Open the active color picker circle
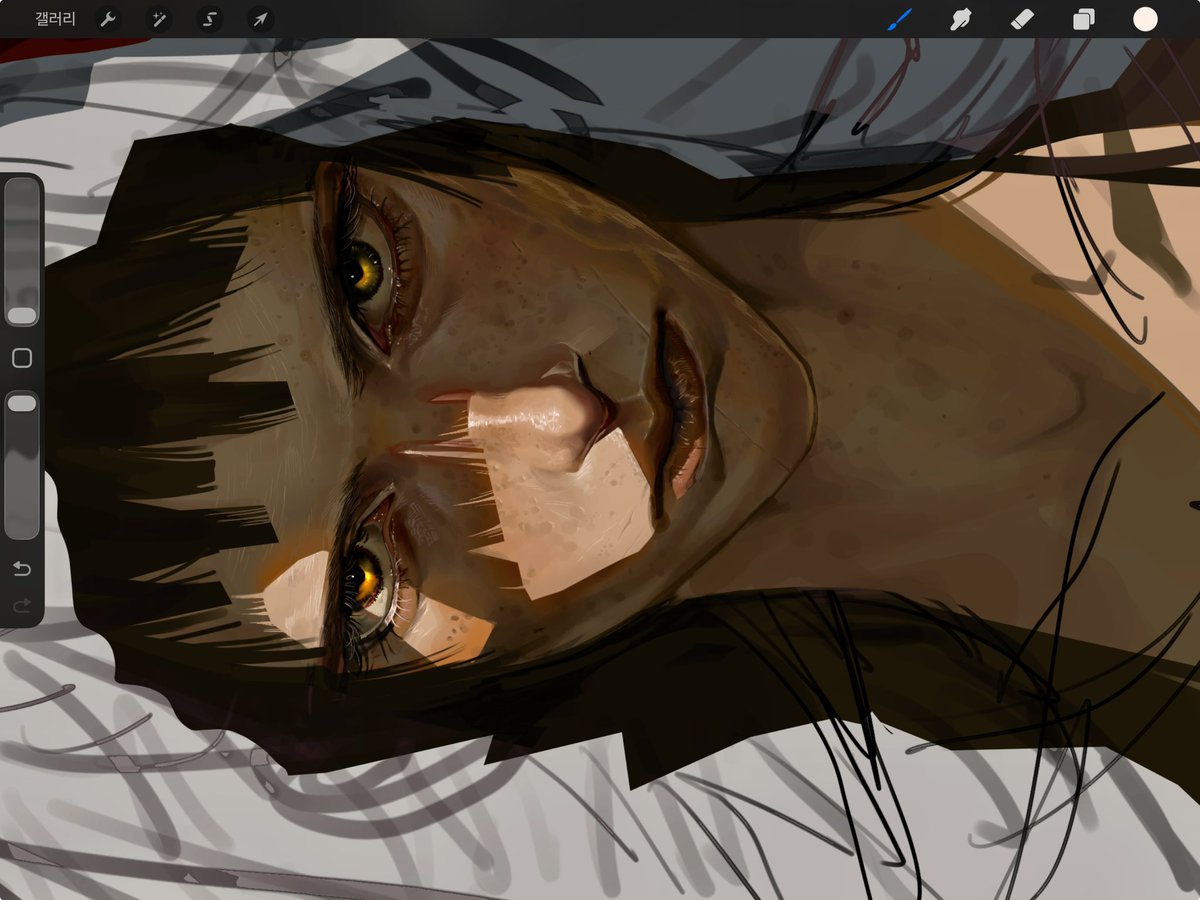 1145,19
